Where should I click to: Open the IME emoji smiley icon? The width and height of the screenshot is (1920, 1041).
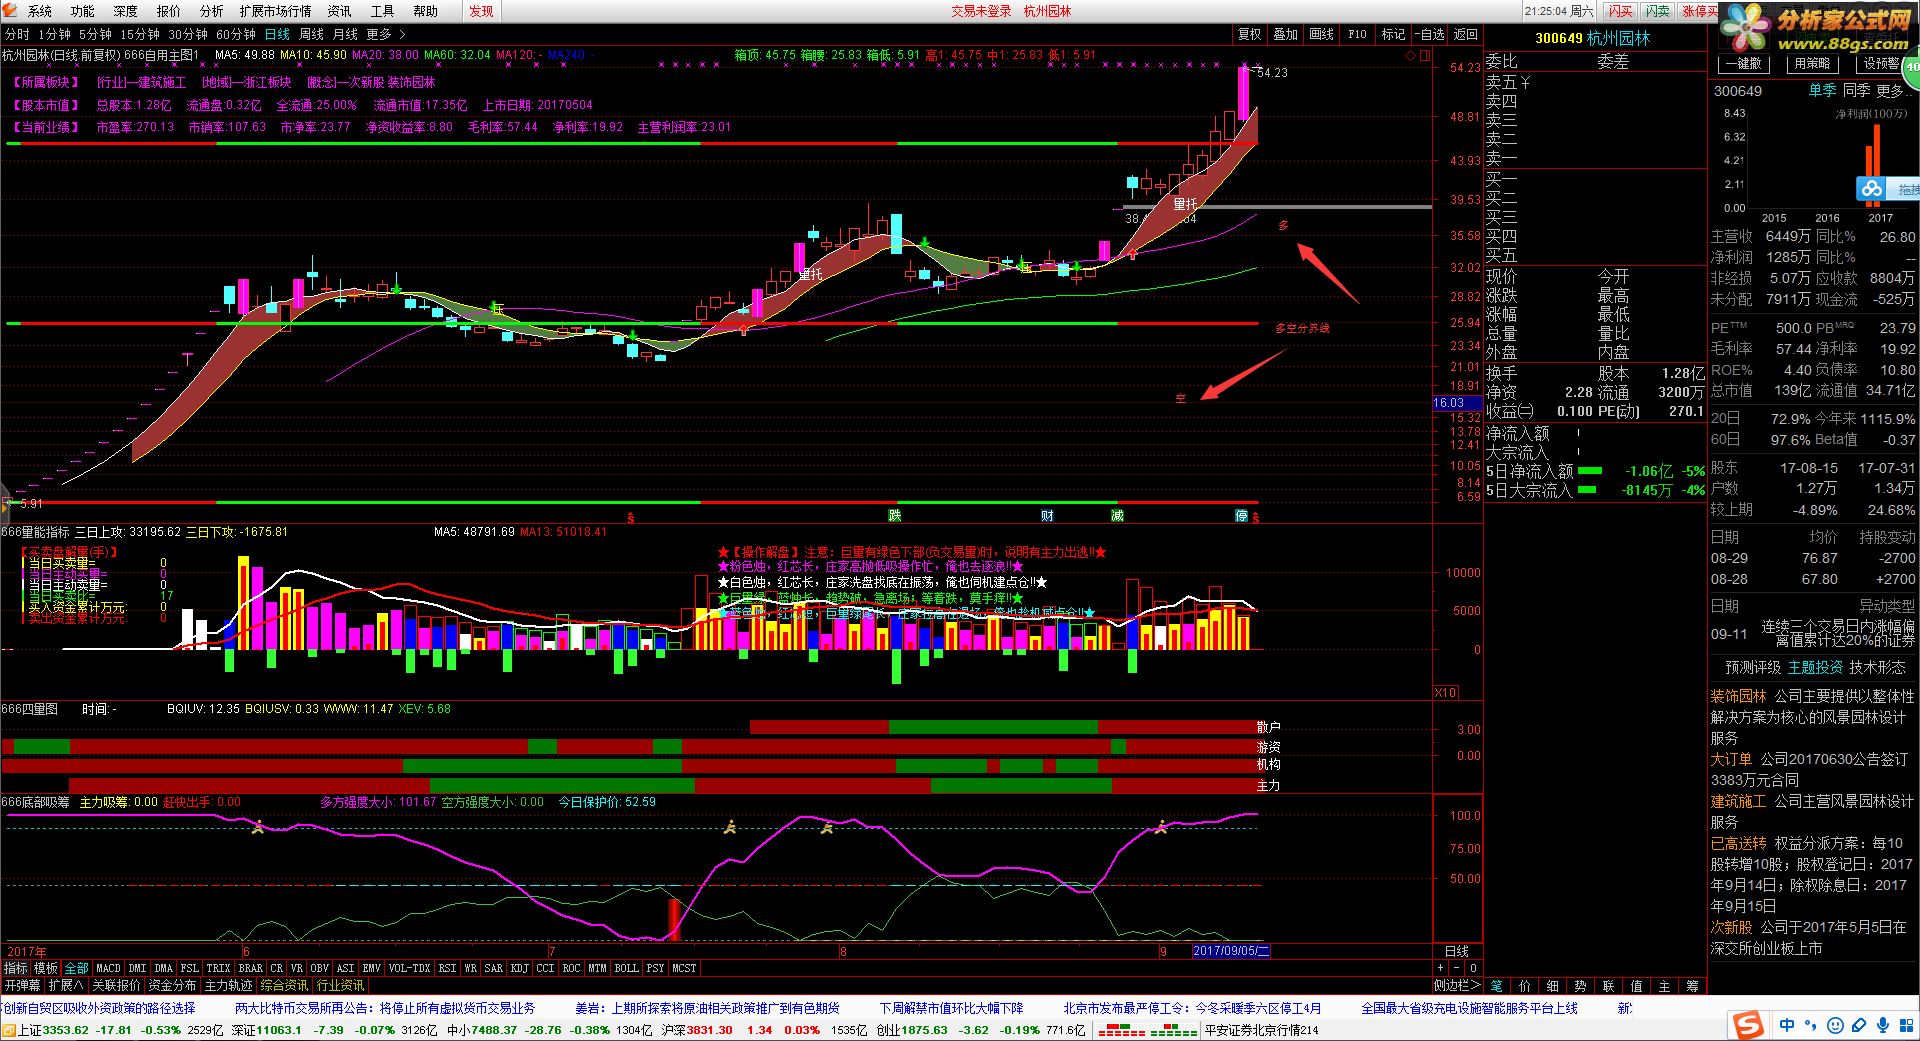(1835, 1026)
